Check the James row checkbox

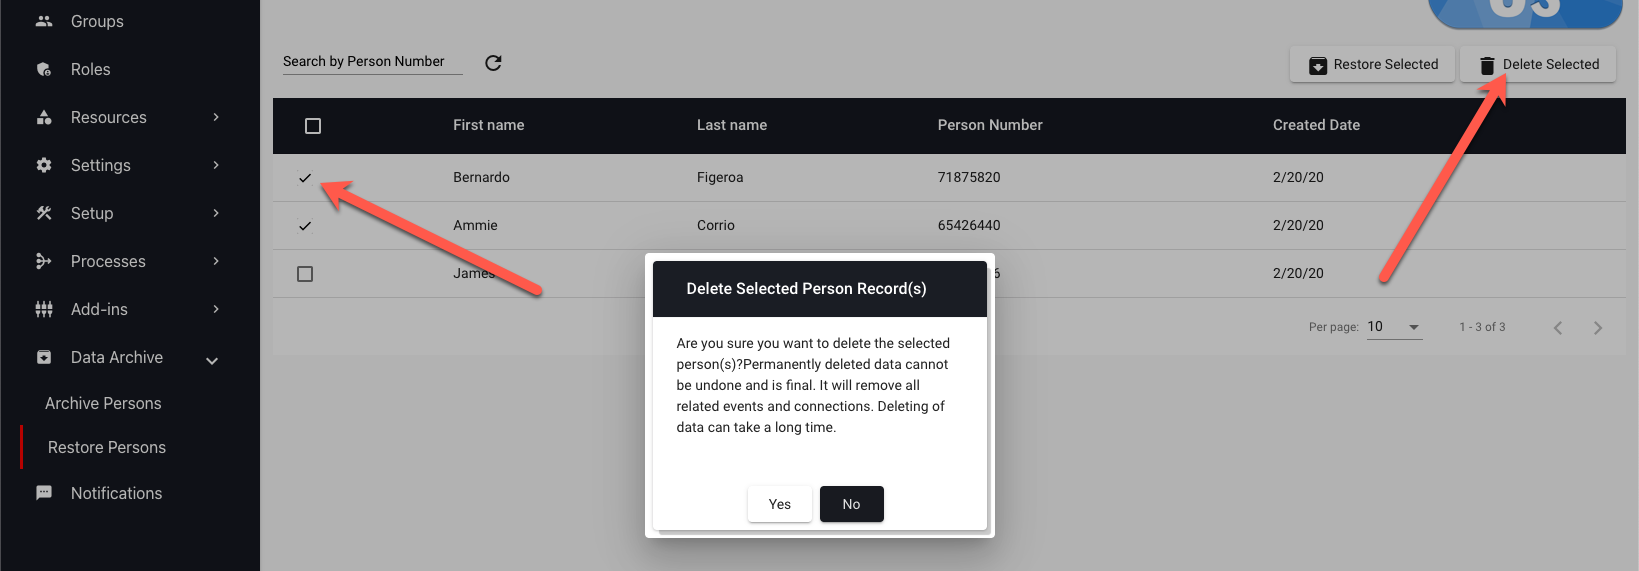coord(305,274)
